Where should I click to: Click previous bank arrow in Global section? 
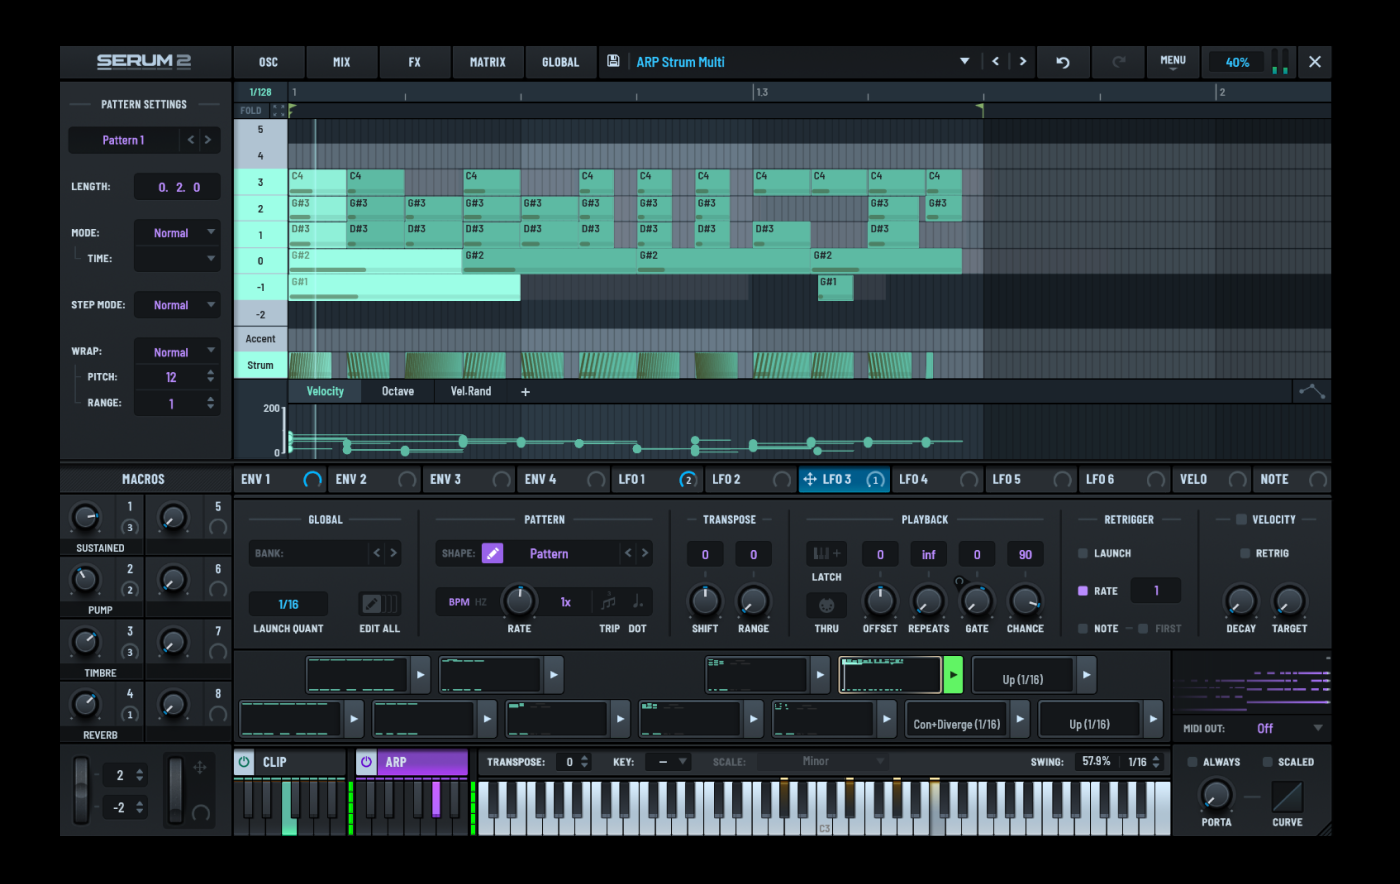pyautogui.click(x=376, y=553)
